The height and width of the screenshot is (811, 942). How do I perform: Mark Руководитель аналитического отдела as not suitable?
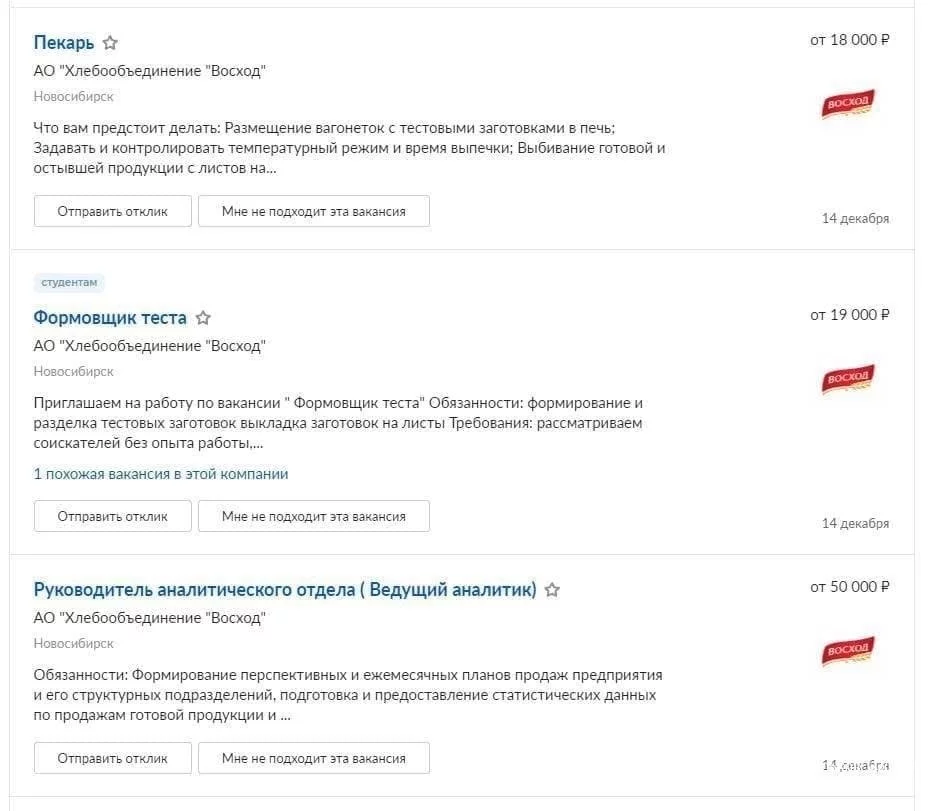[314, 758]
